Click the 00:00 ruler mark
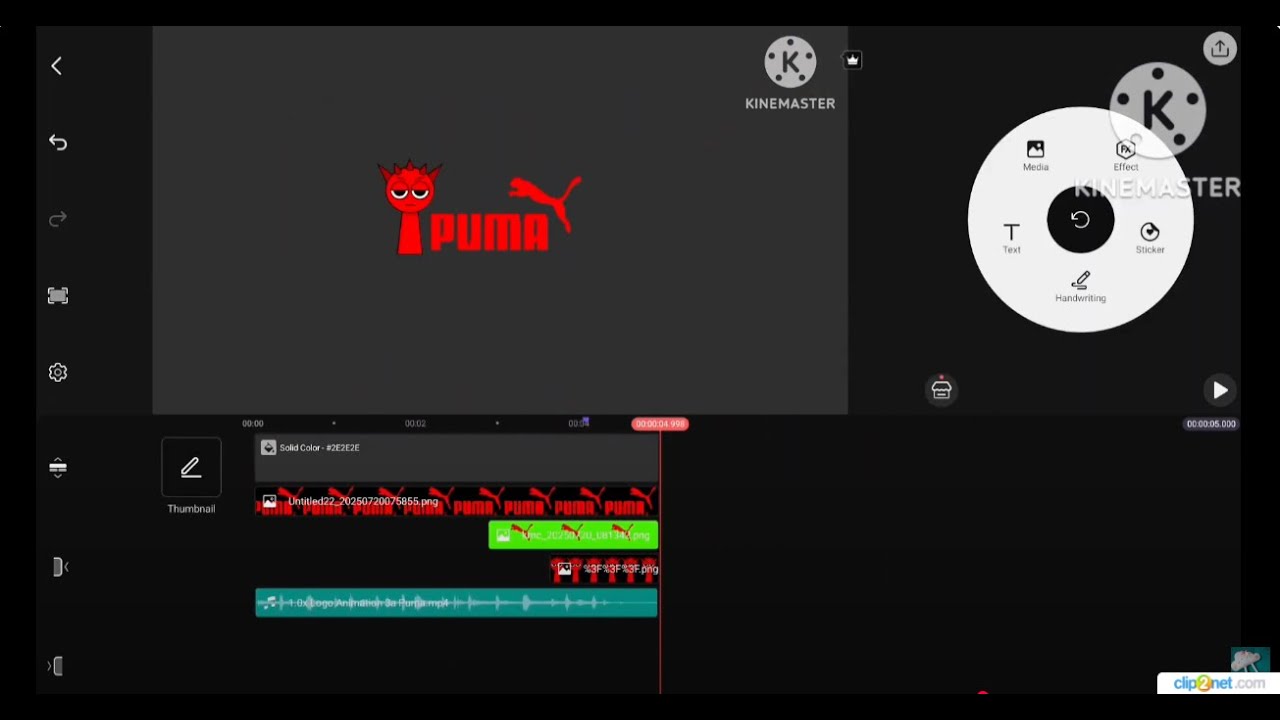Image resolution: width=1280 pixels, height=720 pixels. [253, 424]
